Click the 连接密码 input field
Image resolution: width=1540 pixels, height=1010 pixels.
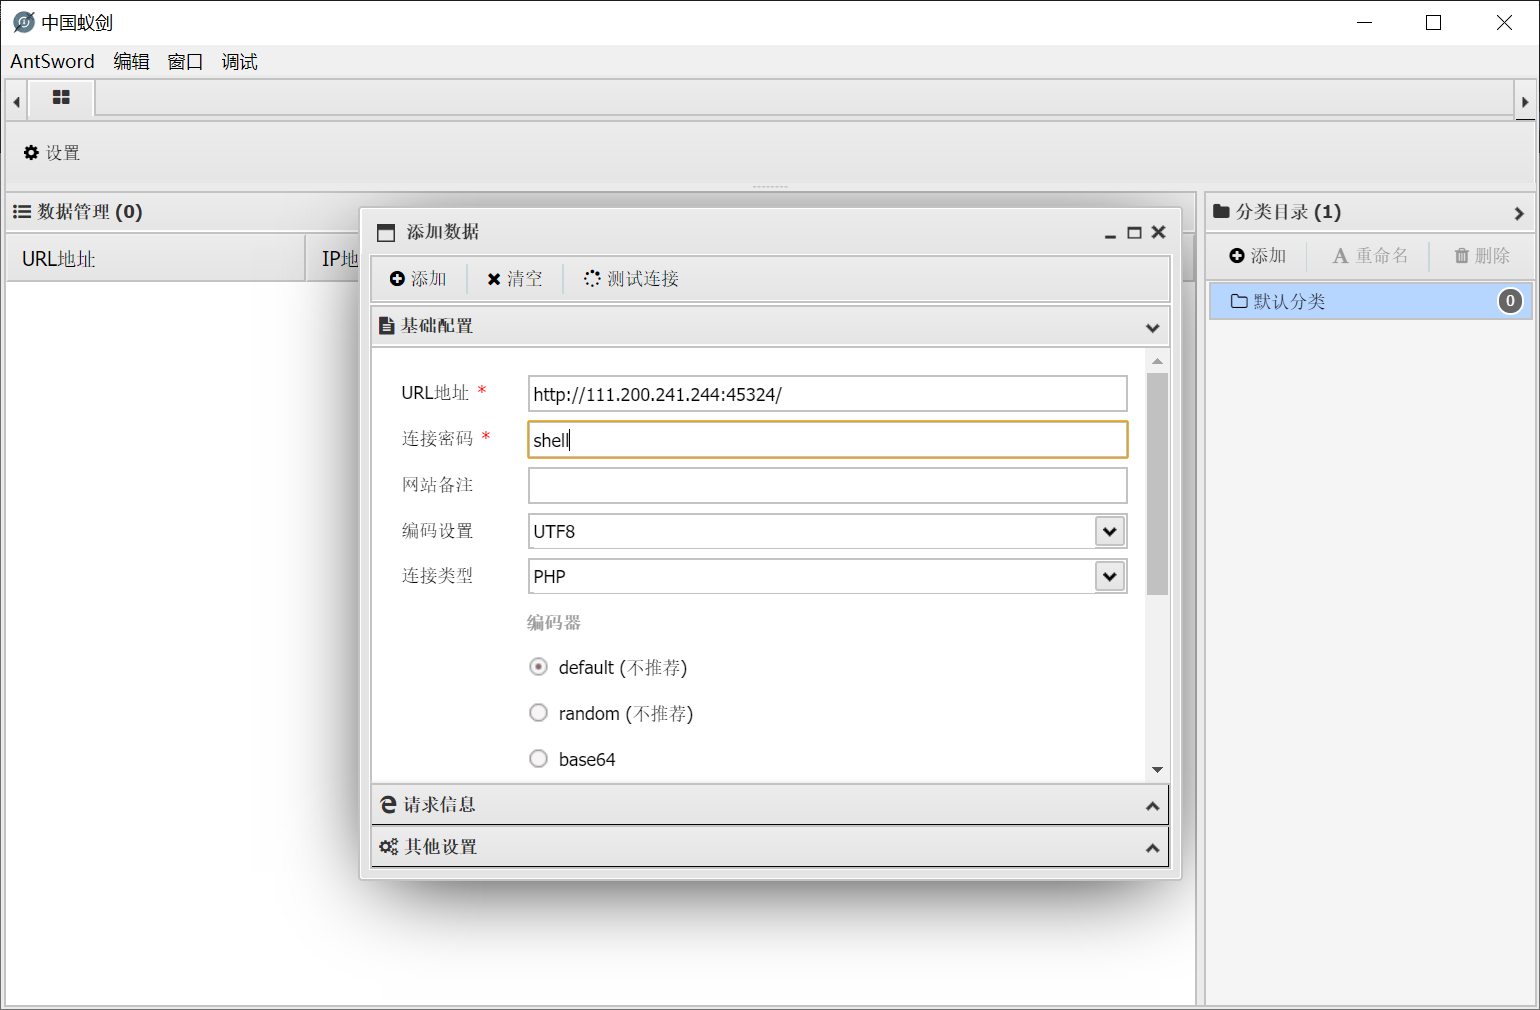pos(828,440)
